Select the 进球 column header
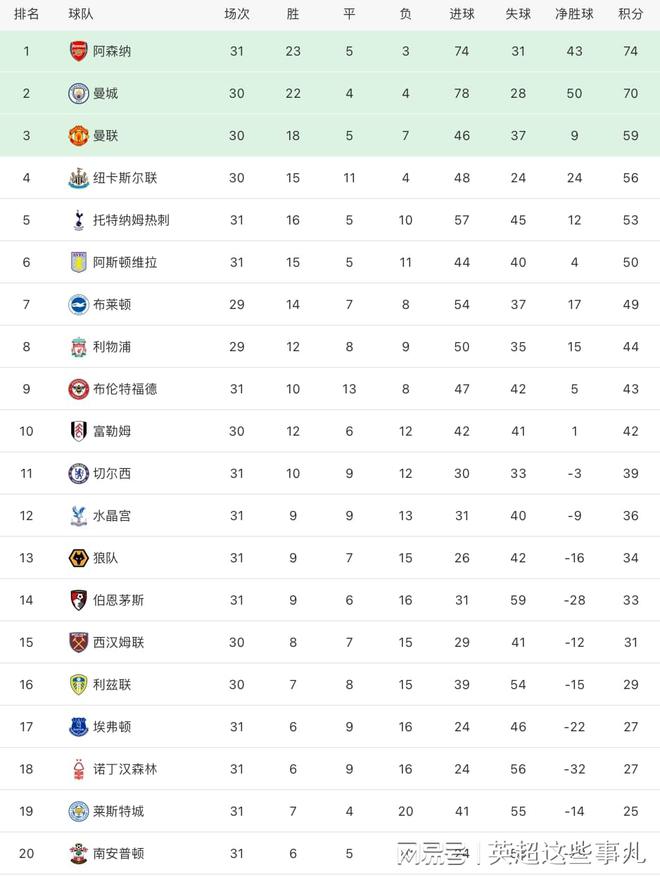The image size is (660, 877). [x=461, y=14]
